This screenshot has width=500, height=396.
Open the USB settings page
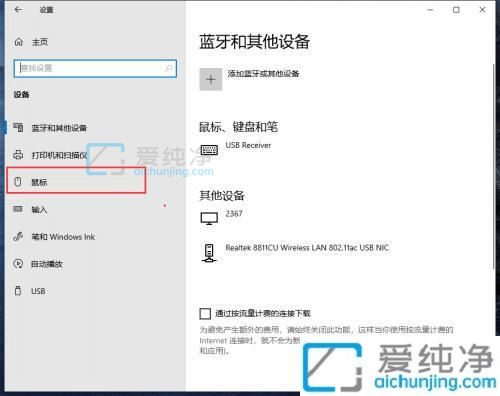[38, 291]
